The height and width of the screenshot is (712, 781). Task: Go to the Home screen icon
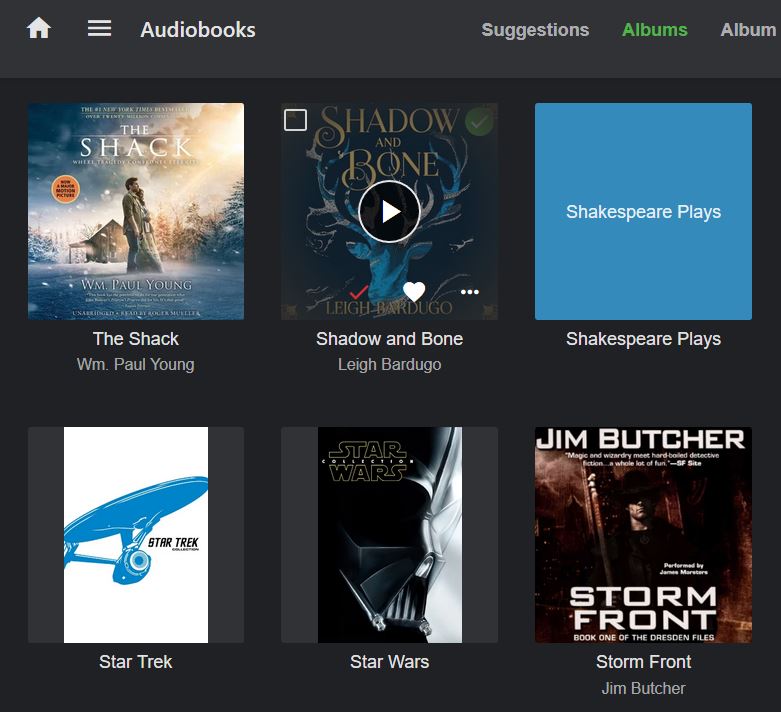click(x=39, y=28)
